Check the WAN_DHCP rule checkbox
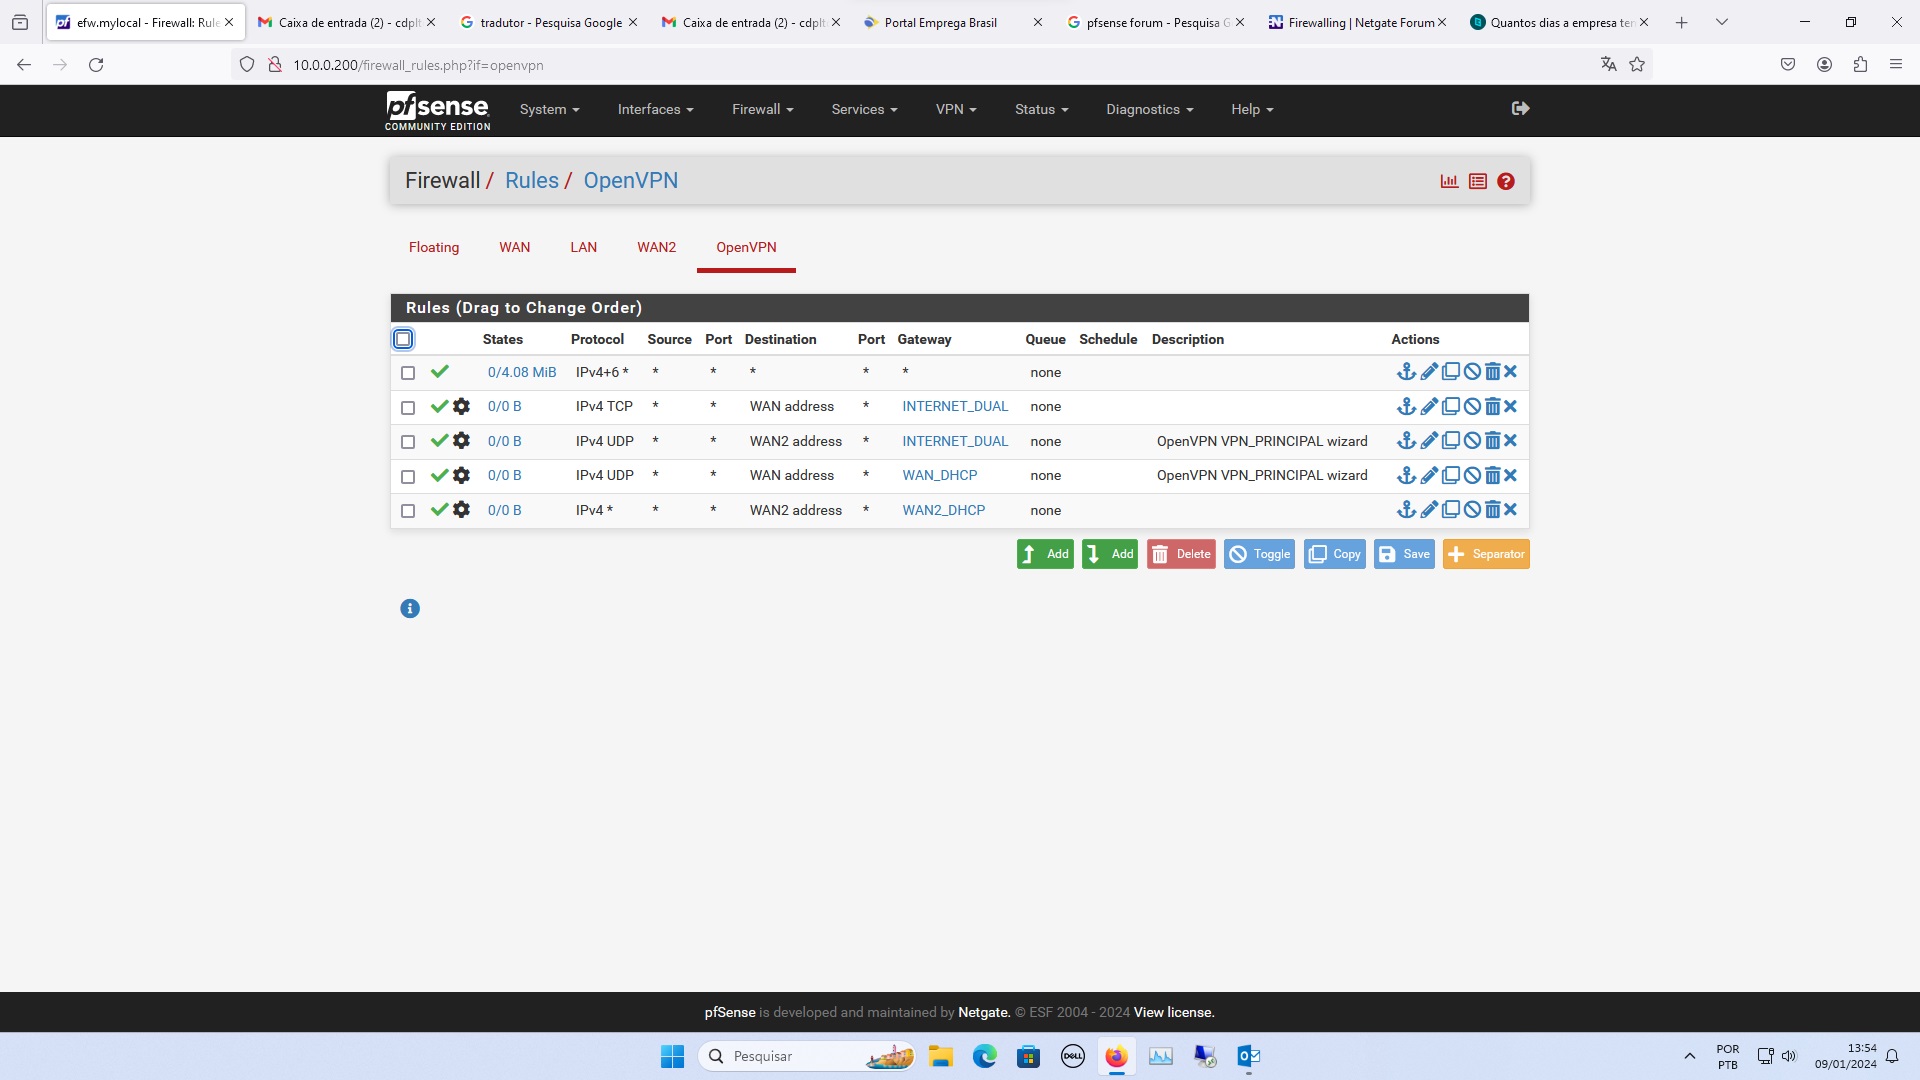The width and height of the screenshot is (1920, 1080). coord(408,476)
